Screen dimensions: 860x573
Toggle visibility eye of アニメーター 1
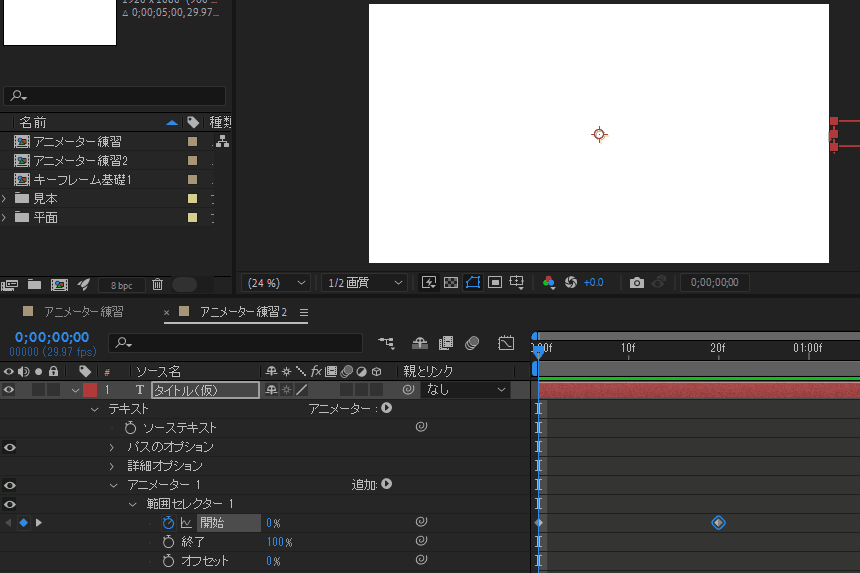point(9,485)
